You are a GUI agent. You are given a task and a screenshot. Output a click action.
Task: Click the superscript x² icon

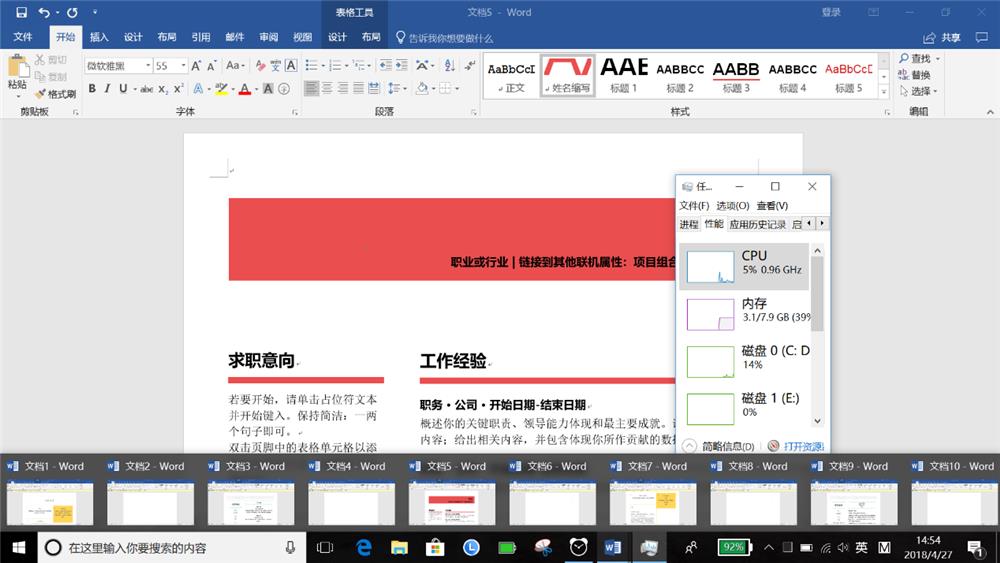tap(178, 89)
